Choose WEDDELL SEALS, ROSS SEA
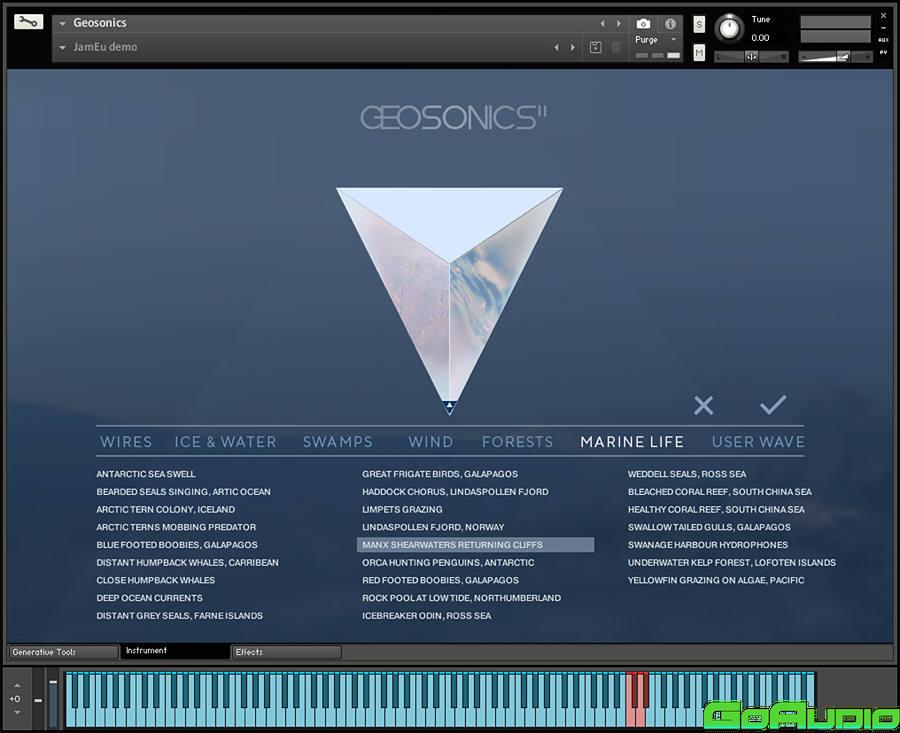Screen dimensions: 900x733 (687, 474)
